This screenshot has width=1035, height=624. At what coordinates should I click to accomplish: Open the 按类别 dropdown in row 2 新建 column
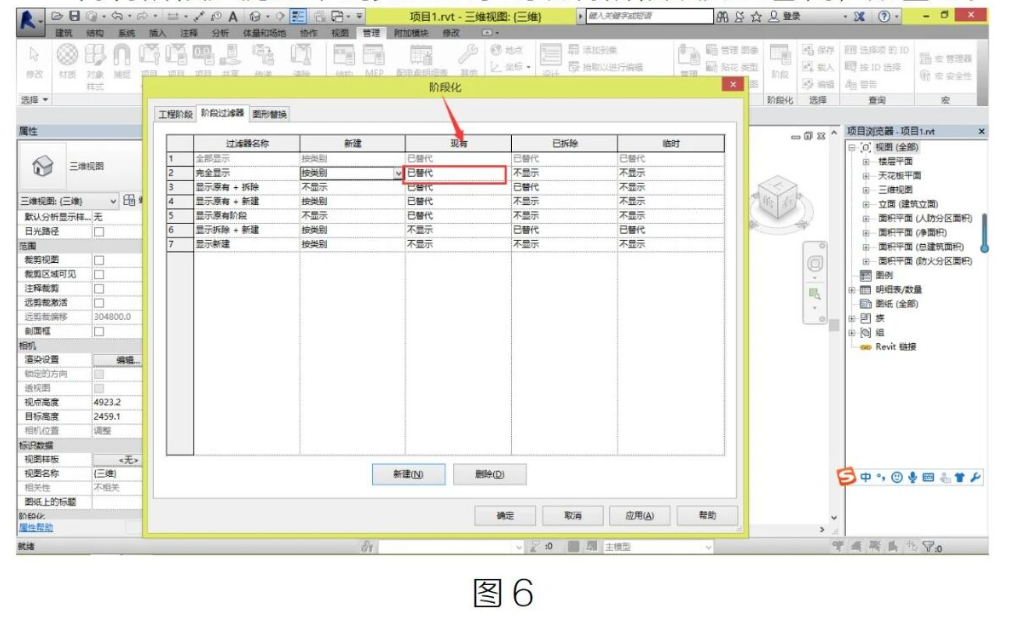pyautogui.click(x=398, y=173)
